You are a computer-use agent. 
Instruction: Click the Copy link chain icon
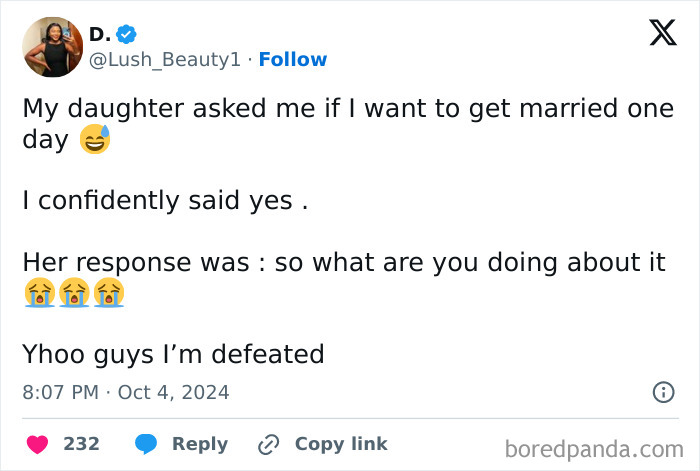click(x=268, y=444)
